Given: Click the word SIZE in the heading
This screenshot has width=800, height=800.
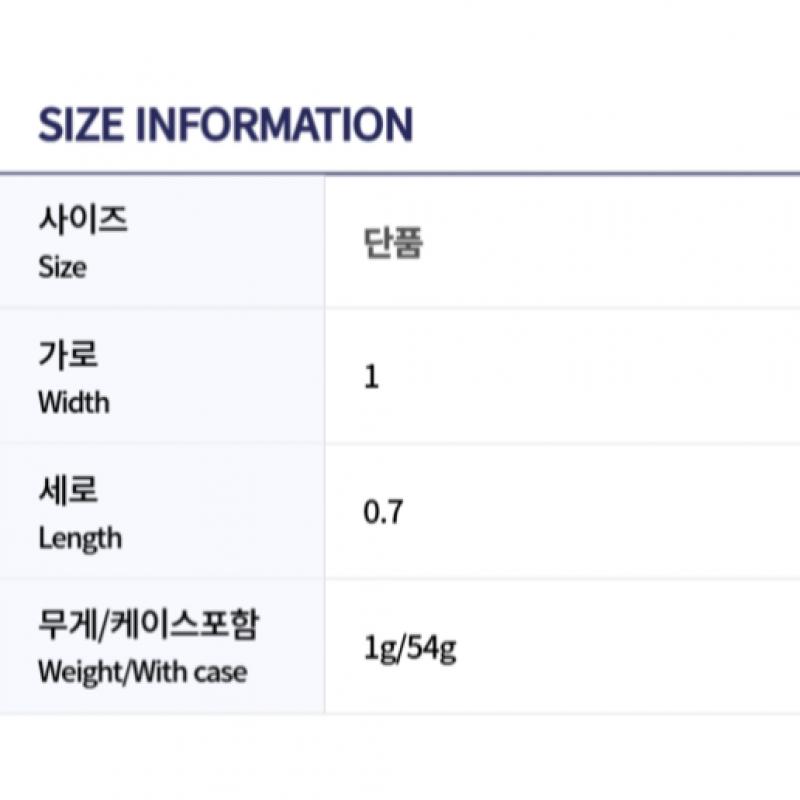Looking at the screenshot, I should click(80, 125).
